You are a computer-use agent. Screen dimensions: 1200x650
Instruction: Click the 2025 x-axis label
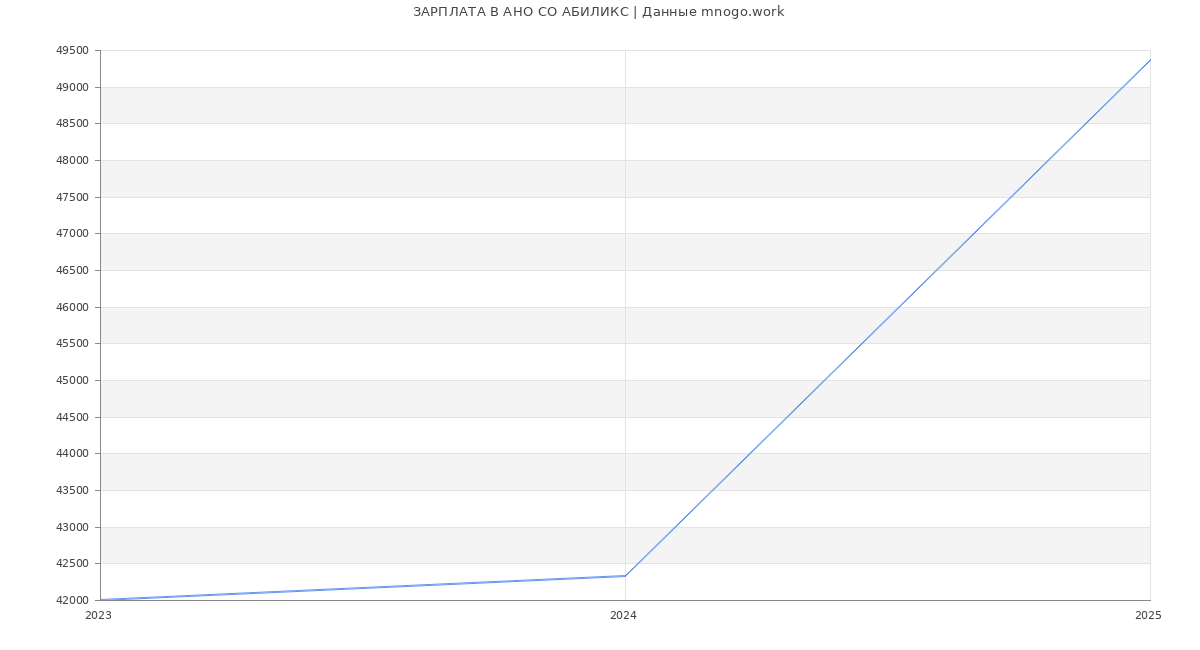click(1147, 616)
